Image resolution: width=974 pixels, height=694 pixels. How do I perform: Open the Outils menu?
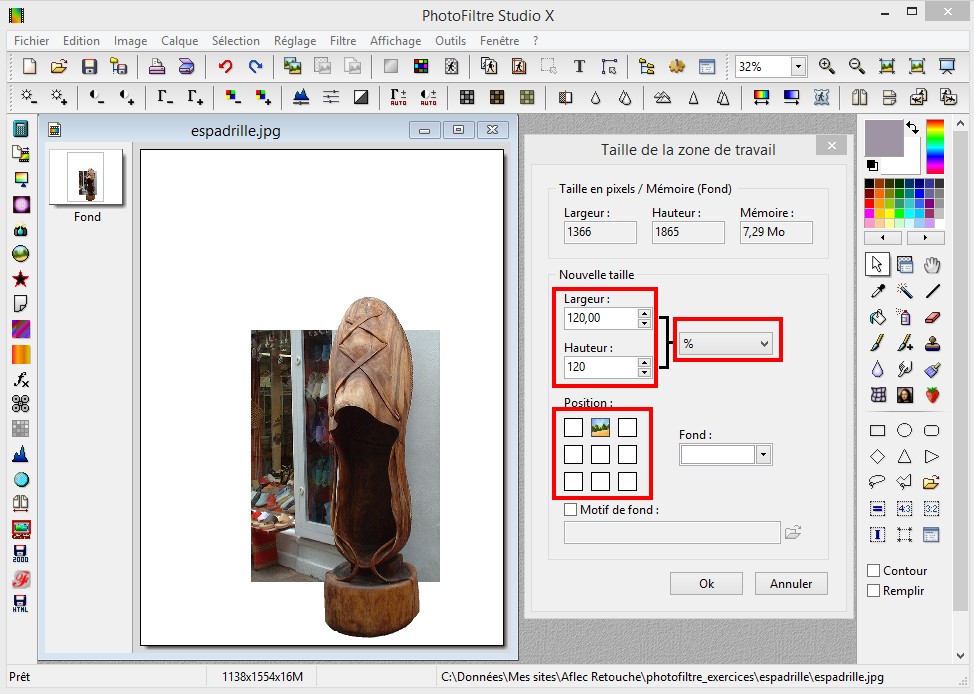coord(450,40)
